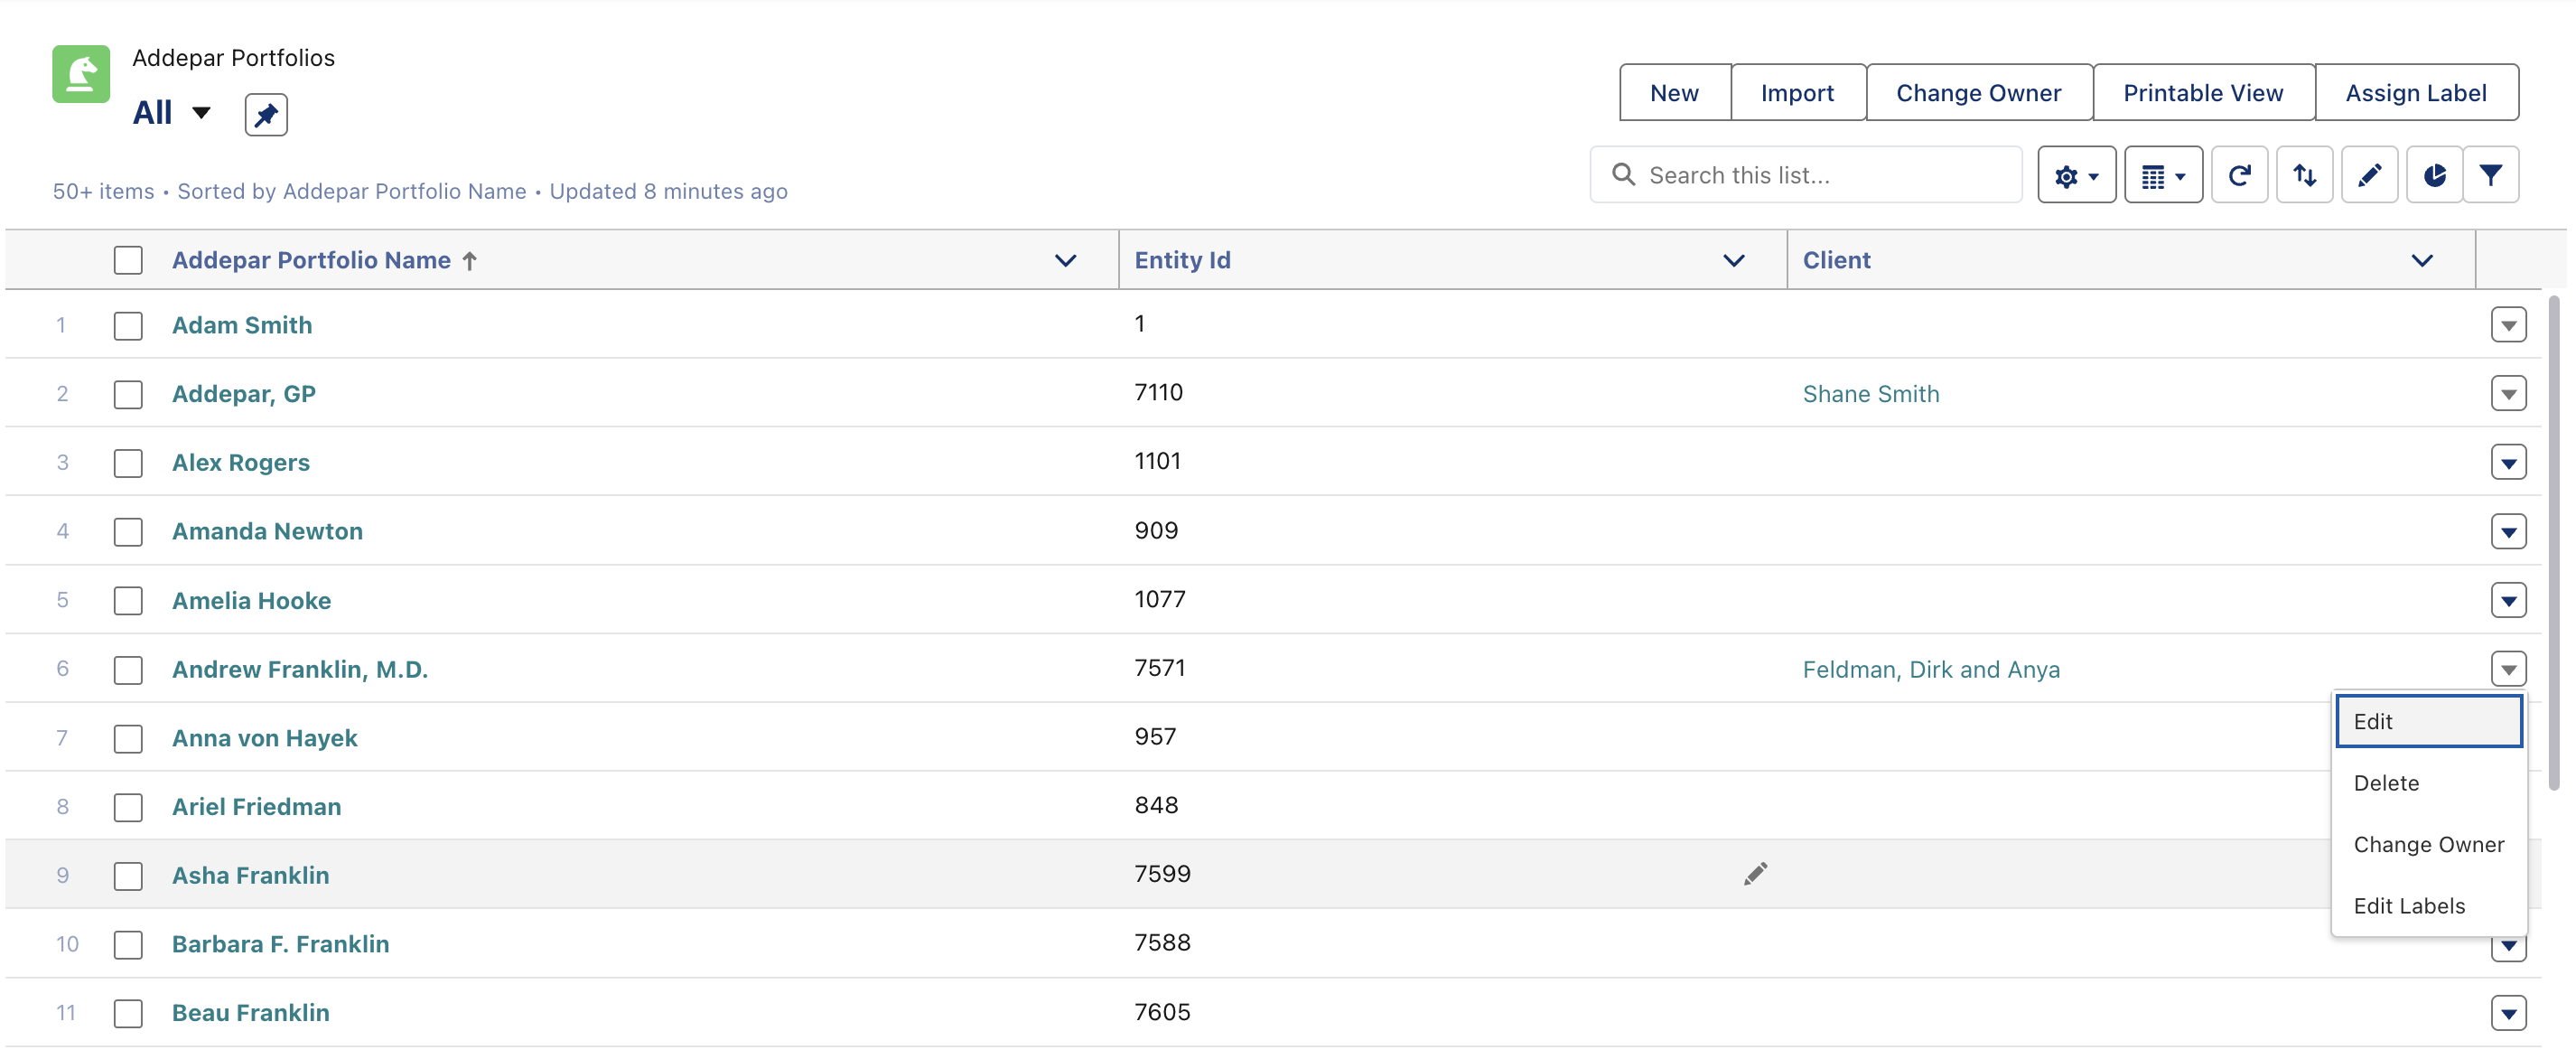The image size is (2576, 1059).
Task: Open Printable View
Action: pyautogui.click(x=2203, y=93)
